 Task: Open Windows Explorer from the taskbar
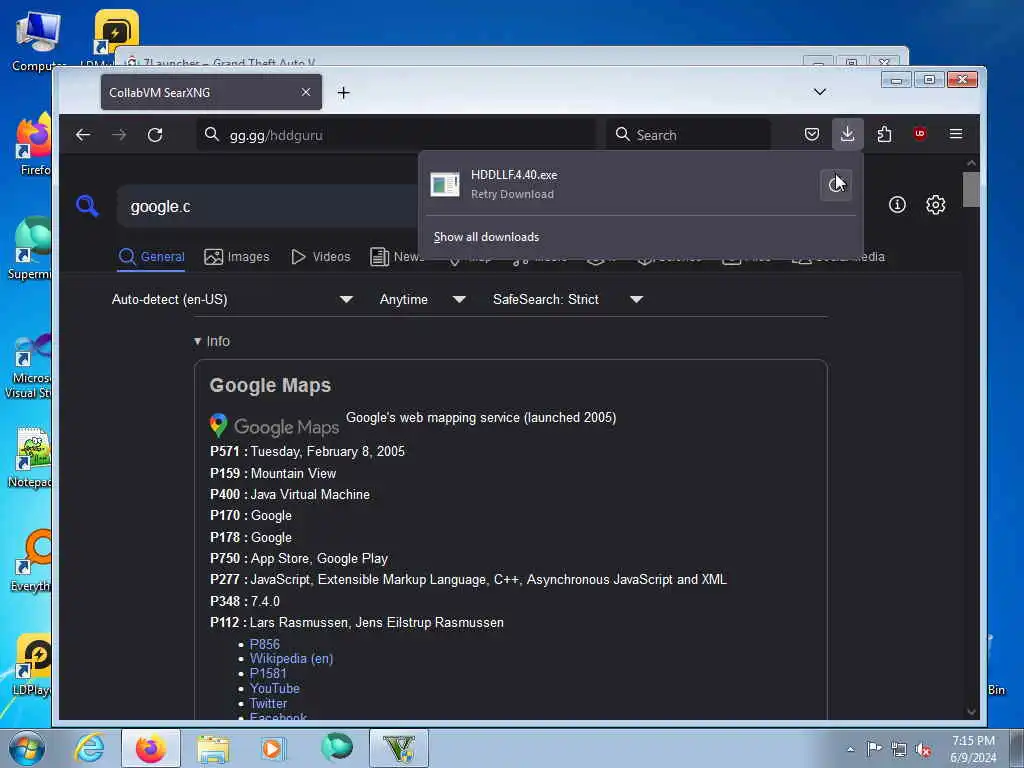(213, 748)
